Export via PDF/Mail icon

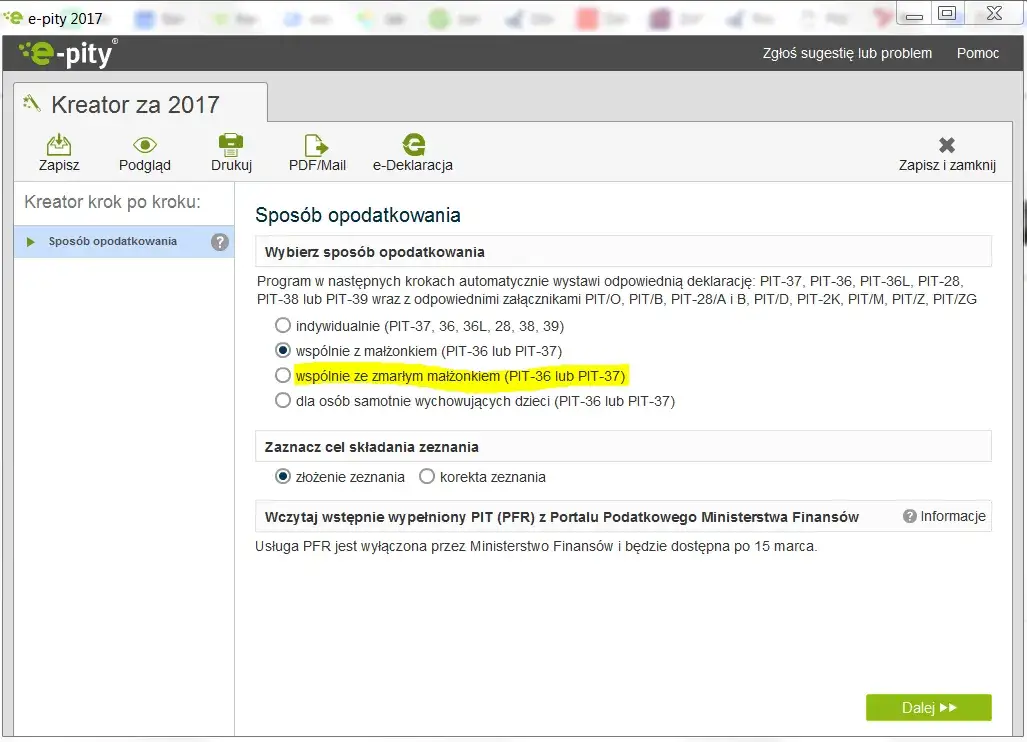click(x=317, y=145)
